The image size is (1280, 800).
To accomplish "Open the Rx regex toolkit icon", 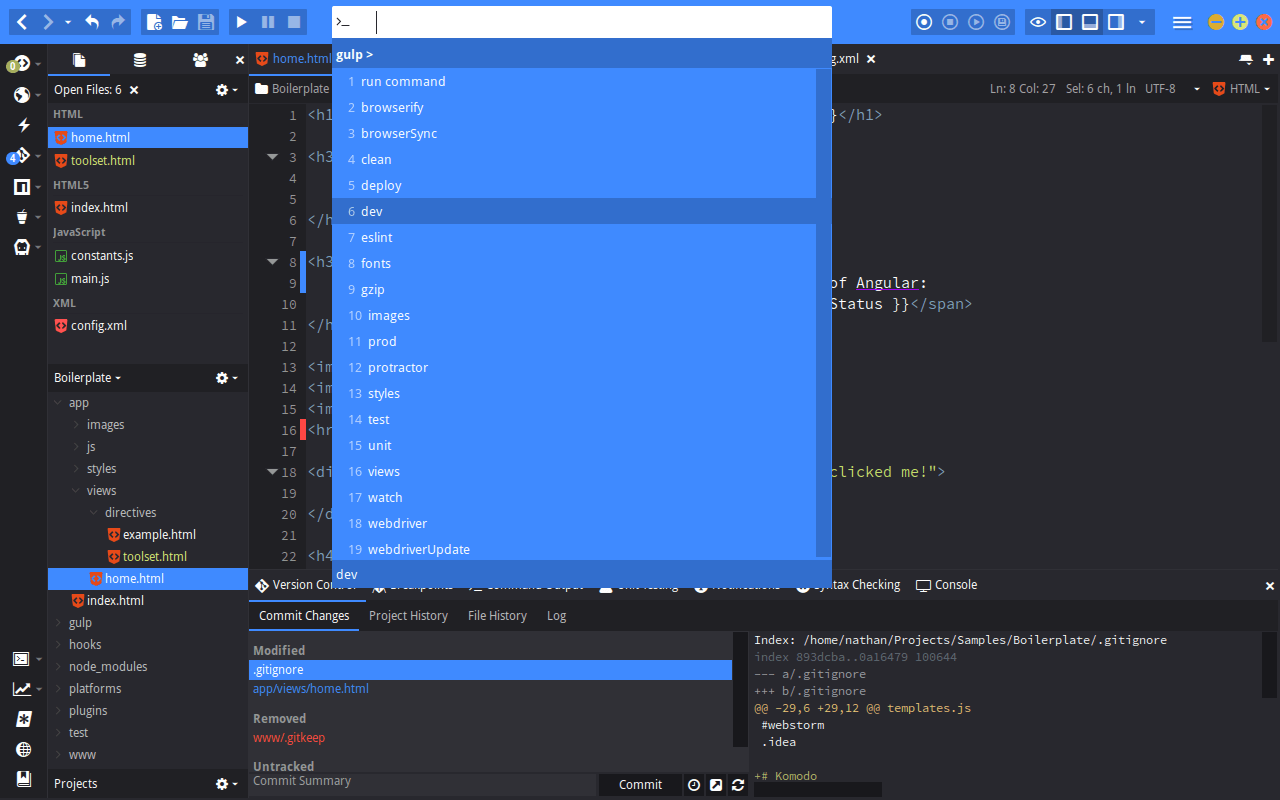I will point(24,719).
